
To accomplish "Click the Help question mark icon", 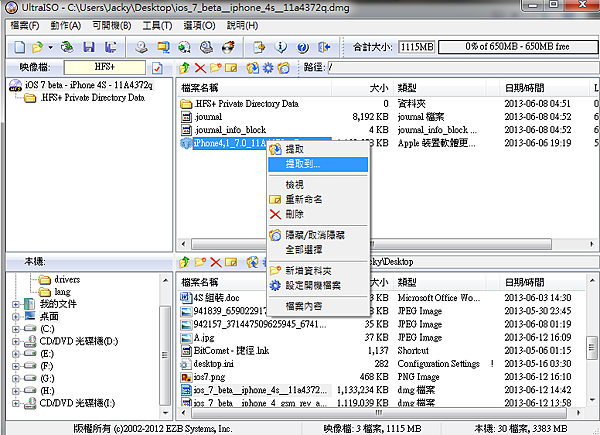I will coord(303,47).
